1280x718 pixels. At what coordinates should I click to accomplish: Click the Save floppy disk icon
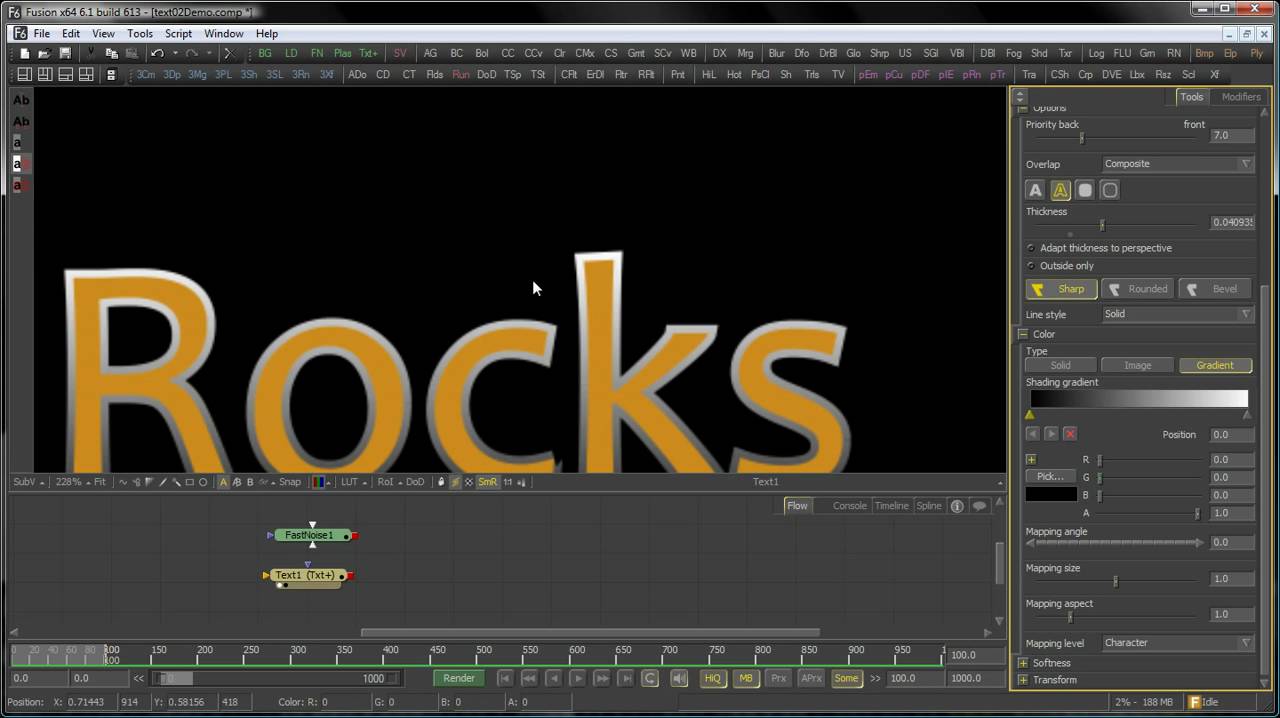65,53
